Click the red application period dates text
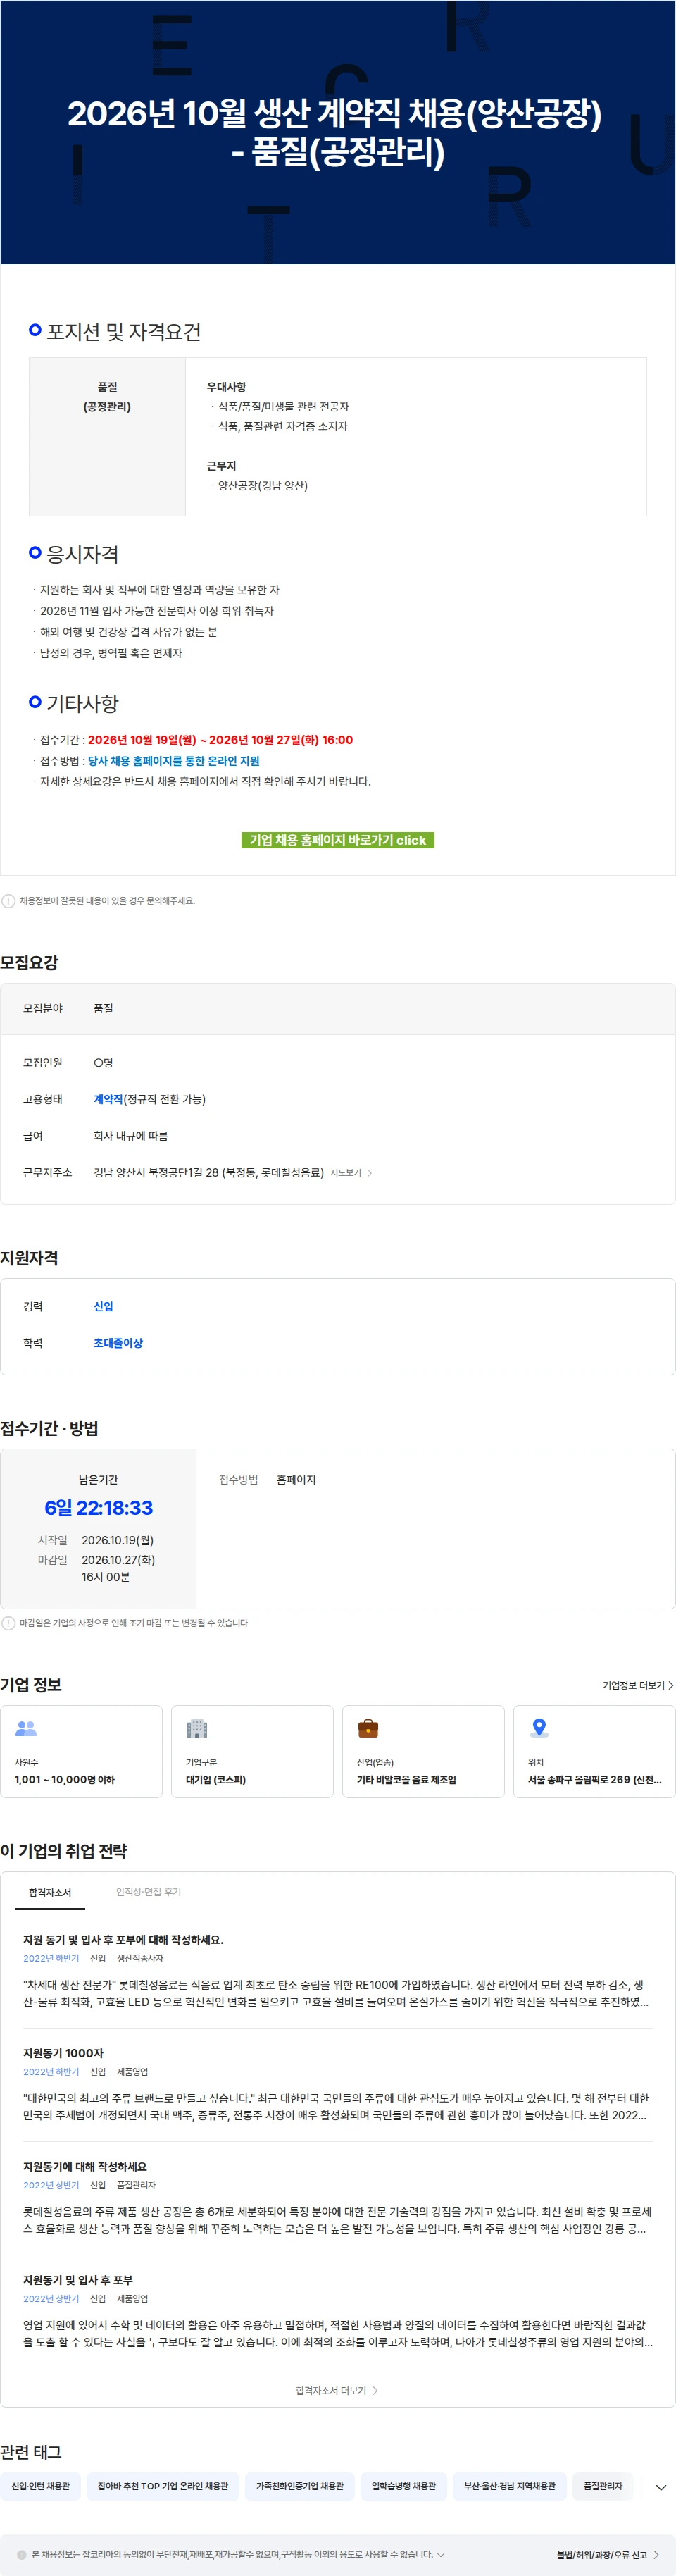This screenshot has width=676, height=2576. click(220, 740)
